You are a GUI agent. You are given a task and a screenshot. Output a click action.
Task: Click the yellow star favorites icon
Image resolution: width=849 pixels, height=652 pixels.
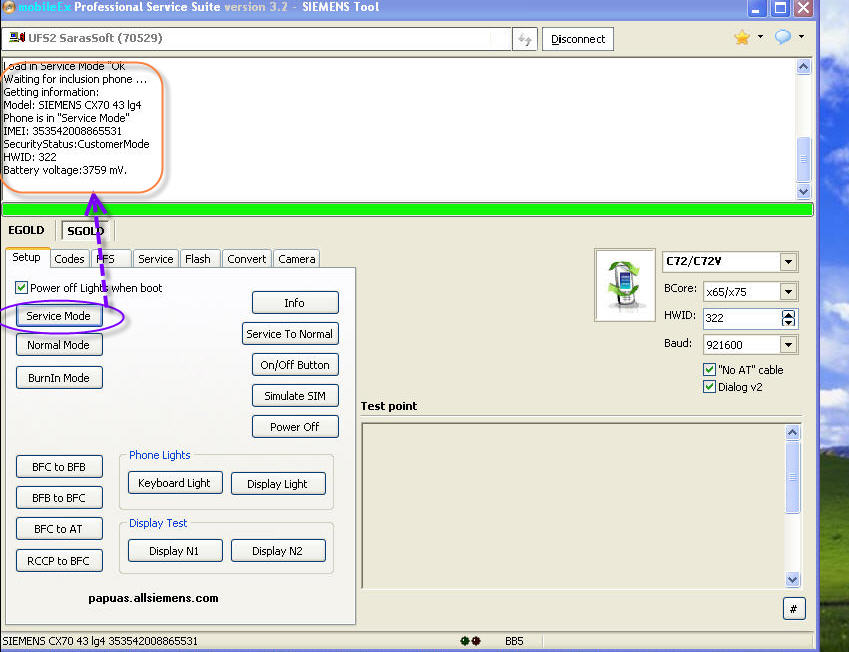pos(742,37)
